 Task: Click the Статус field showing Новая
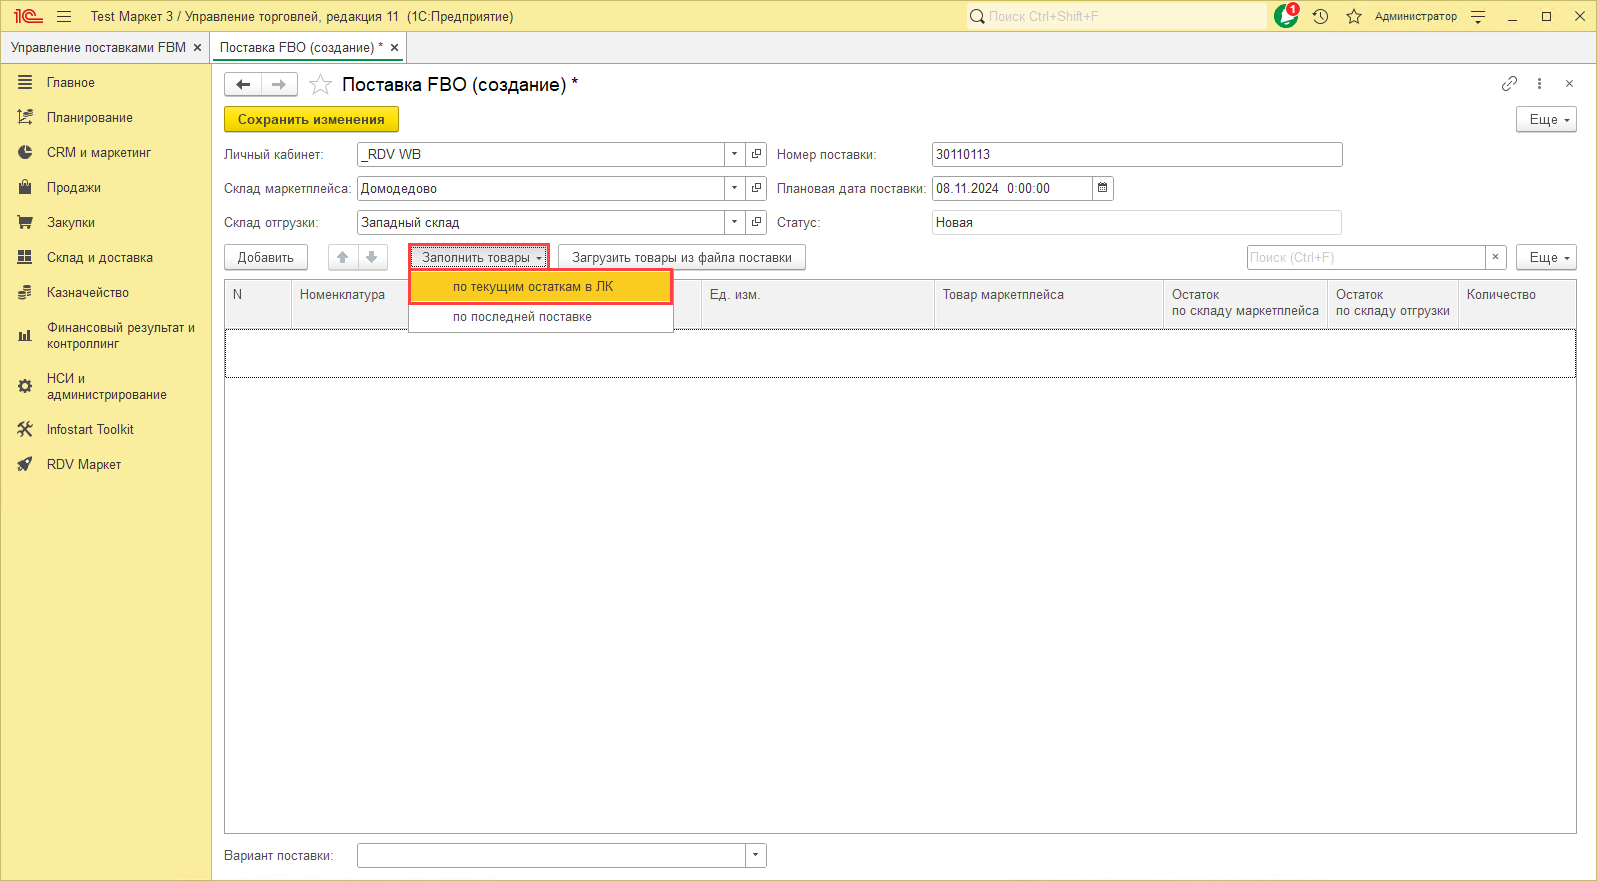coord(1136,222)
